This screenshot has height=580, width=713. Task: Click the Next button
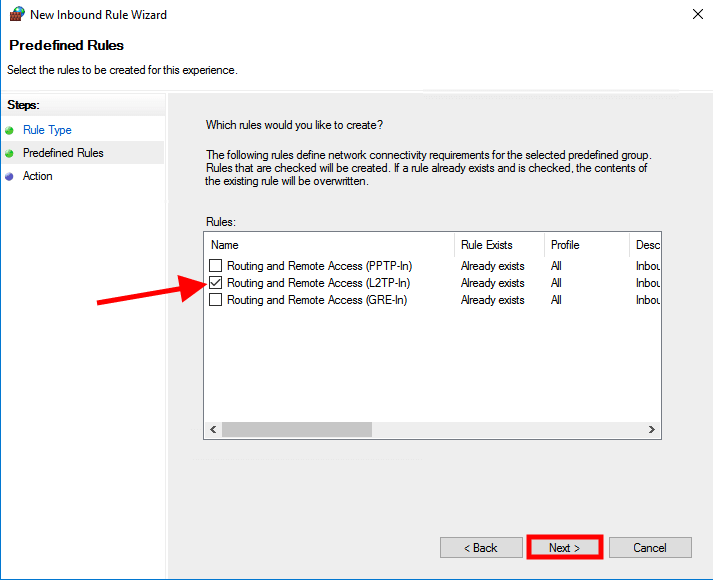564,547
